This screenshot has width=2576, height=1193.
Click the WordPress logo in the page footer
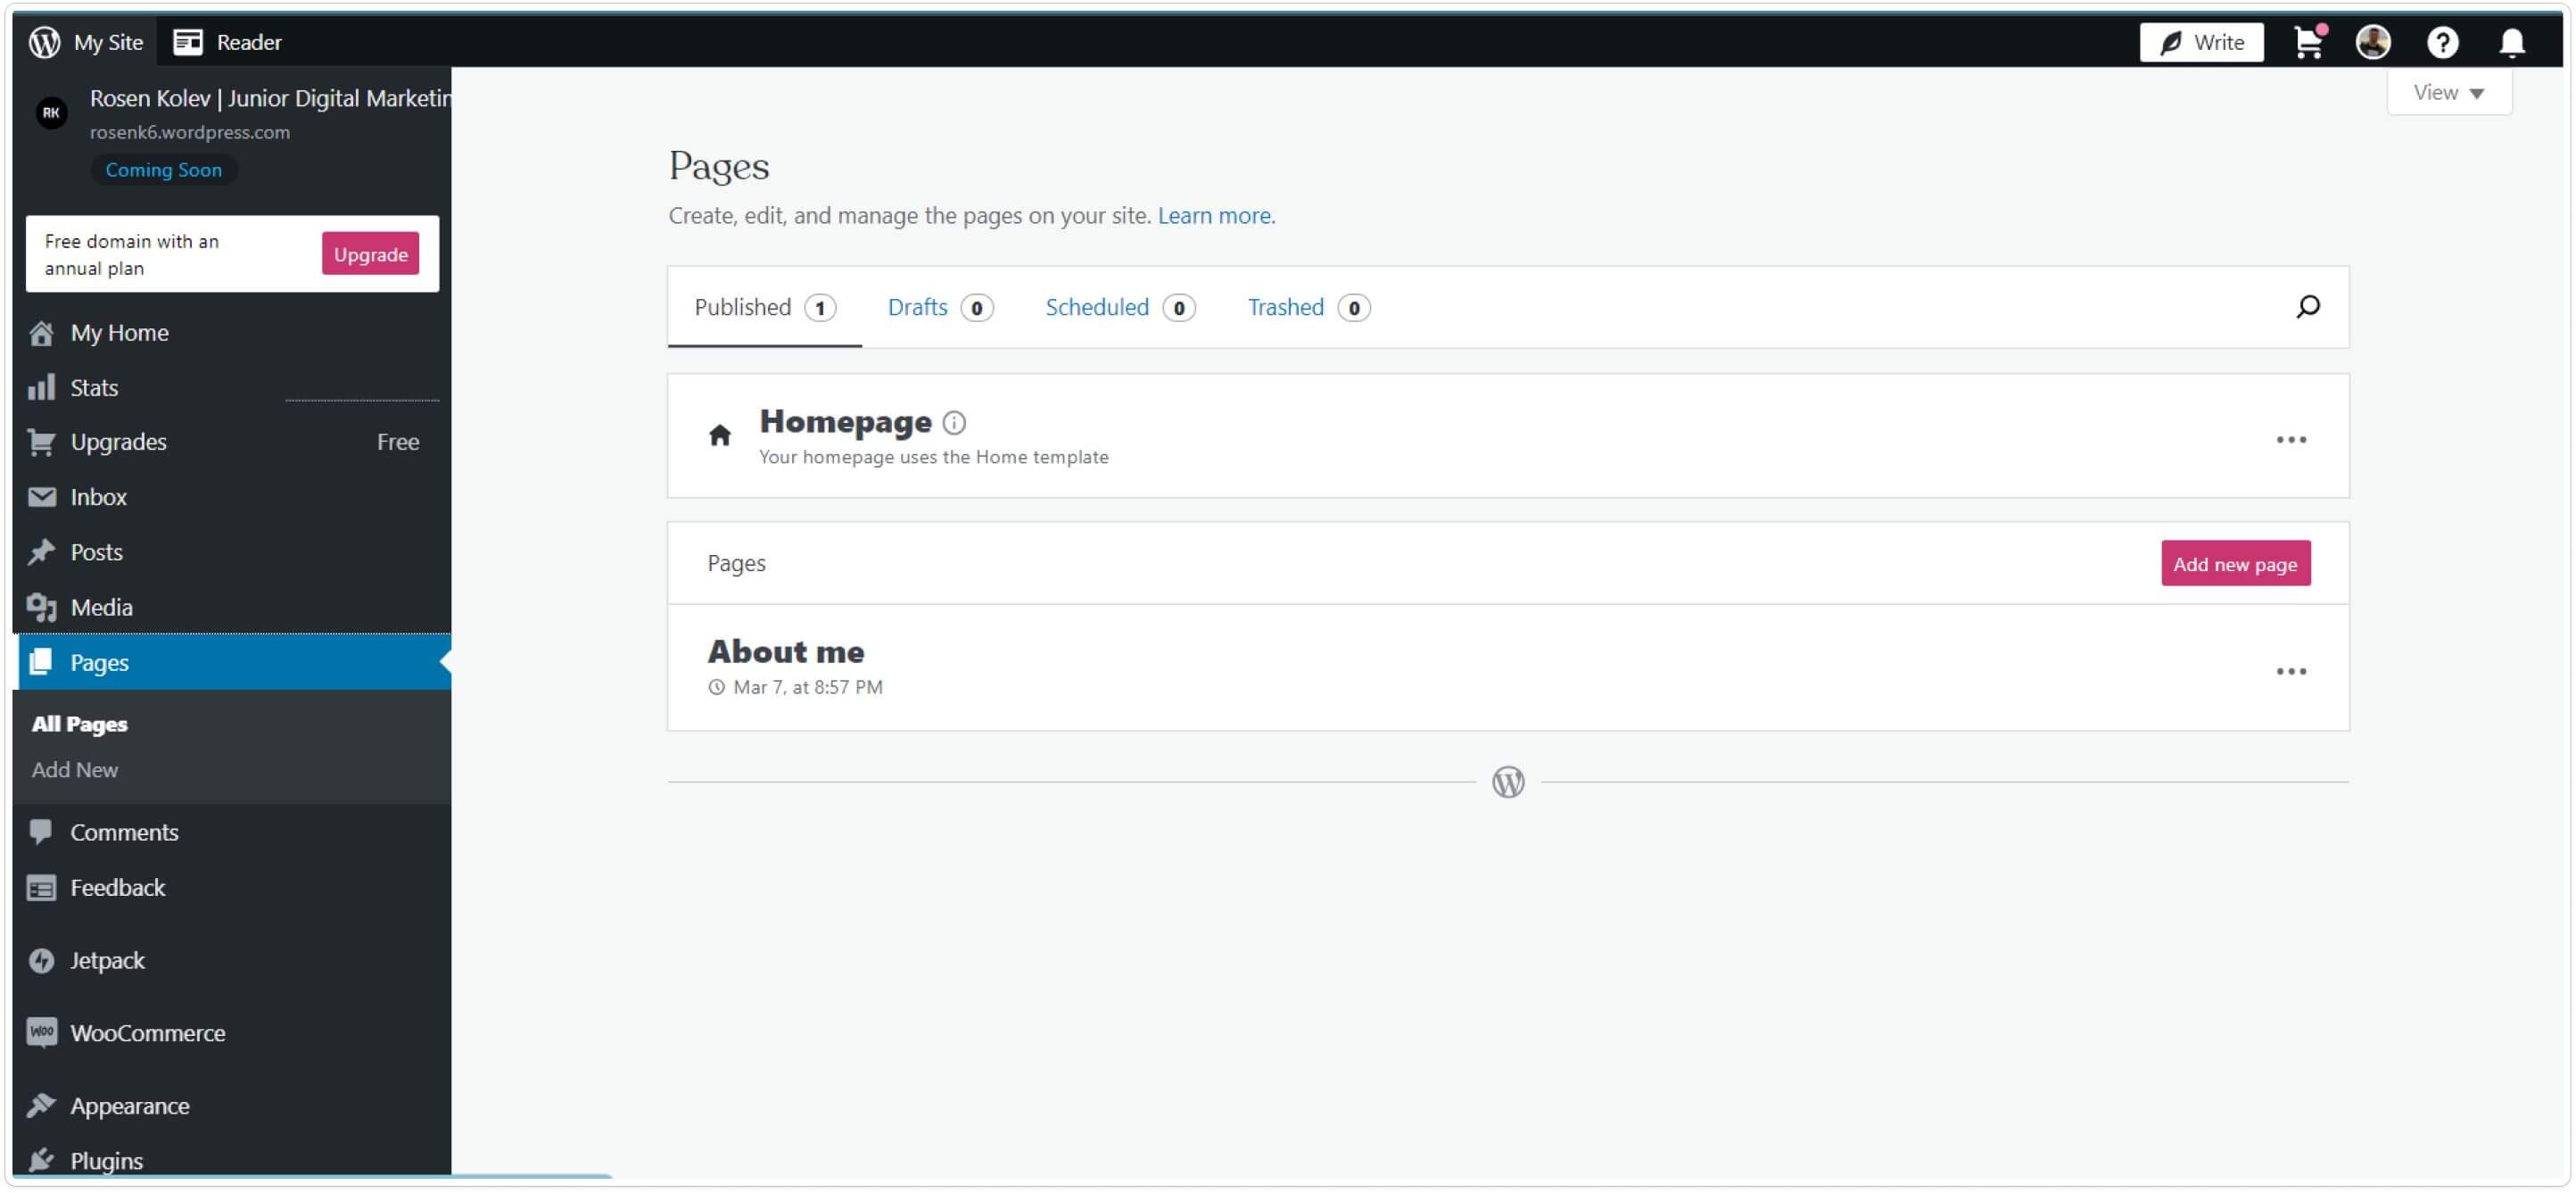[x=1508, y=782]
